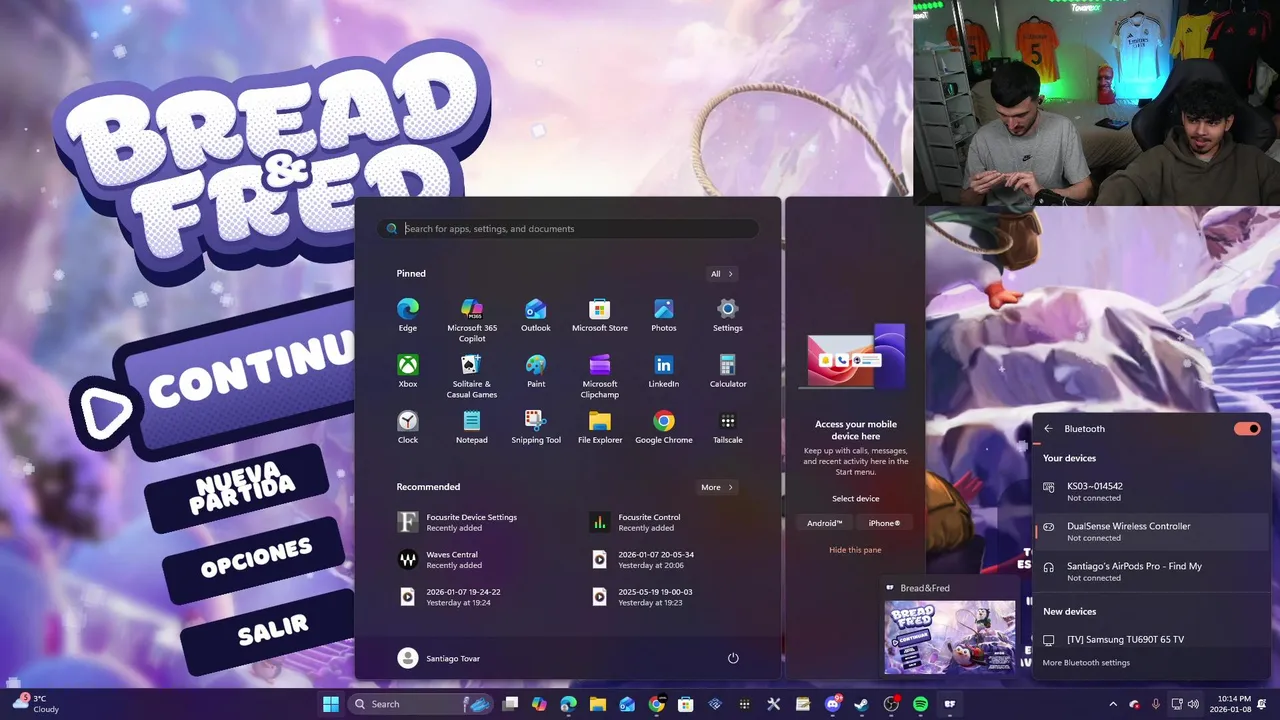Launch Microsoft 365 Copilot pinned app

pyautogui.click(x=472, y=319)
